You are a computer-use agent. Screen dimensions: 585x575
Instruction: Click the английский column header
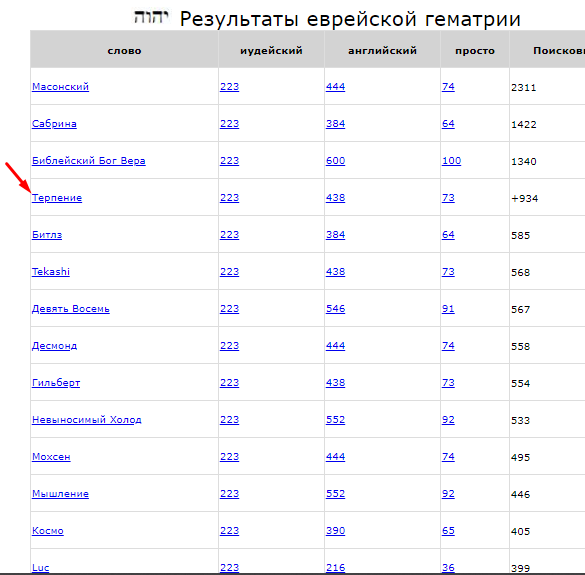[382, 50]
